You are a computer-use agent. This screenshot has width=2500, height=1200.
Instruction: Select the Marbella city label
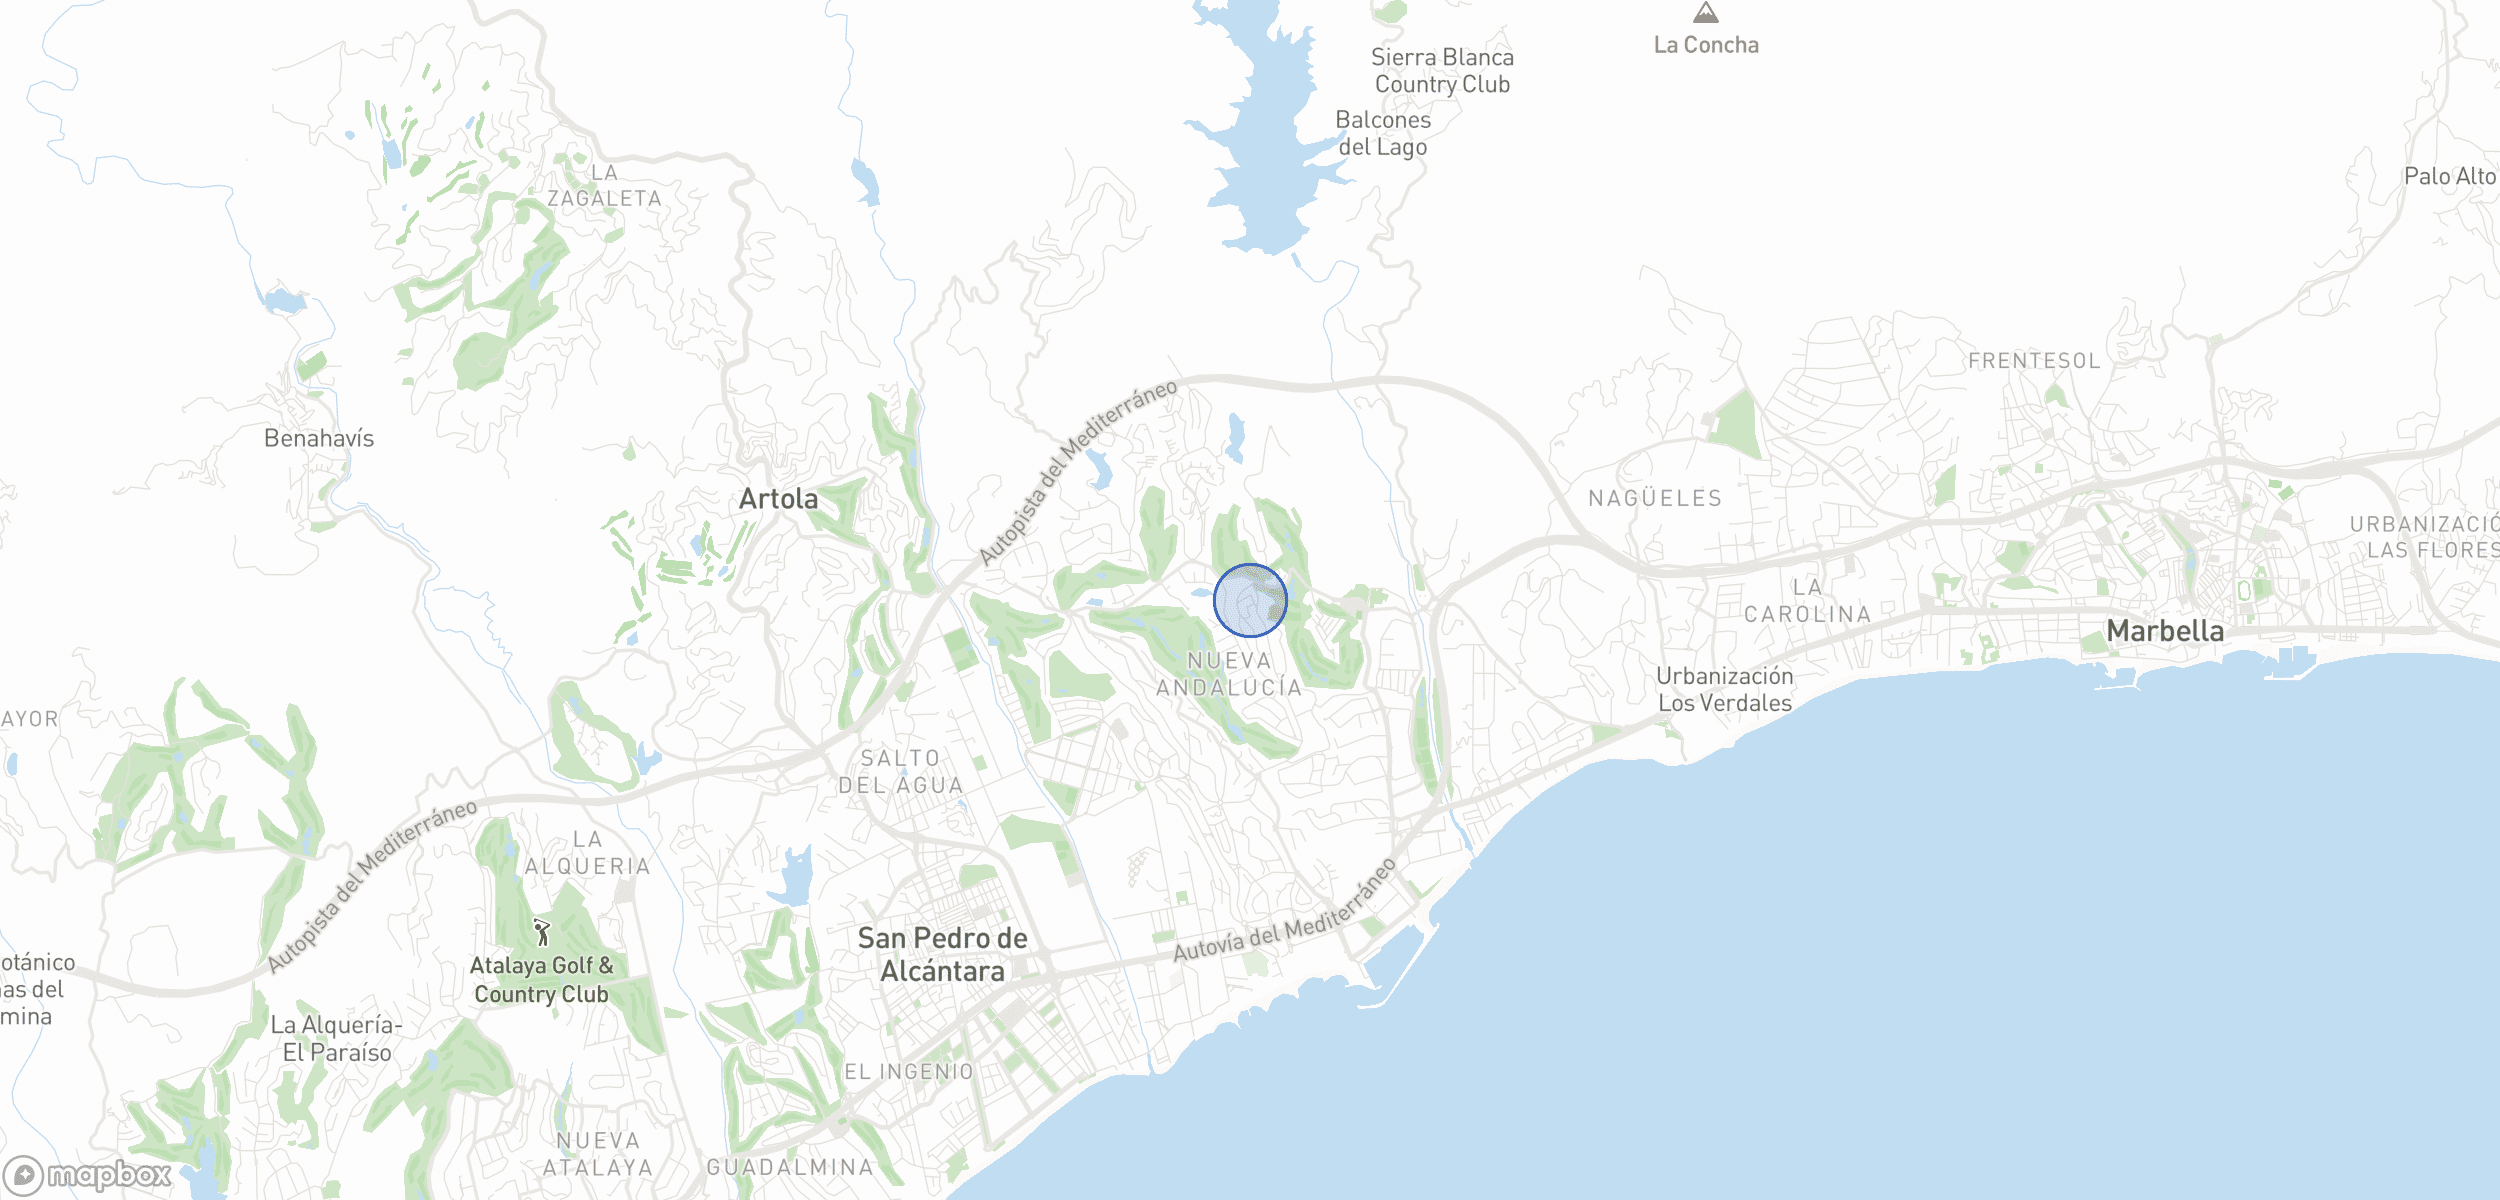pos(2165,631)
